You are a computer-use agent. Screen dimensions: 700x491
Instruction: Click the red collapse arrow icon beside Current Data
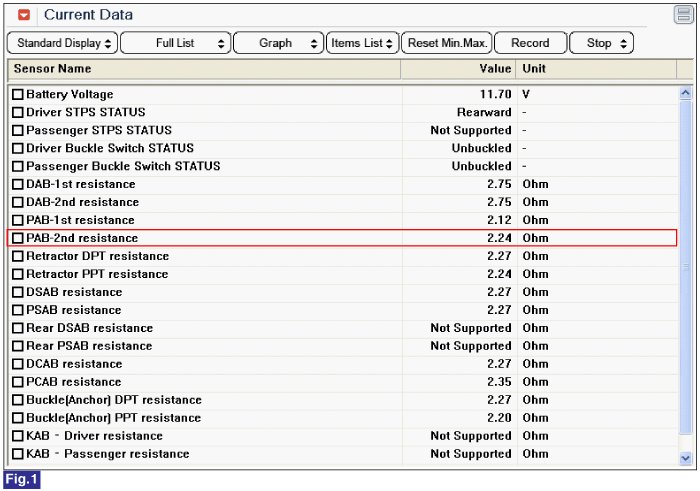[x=25, y=16]
